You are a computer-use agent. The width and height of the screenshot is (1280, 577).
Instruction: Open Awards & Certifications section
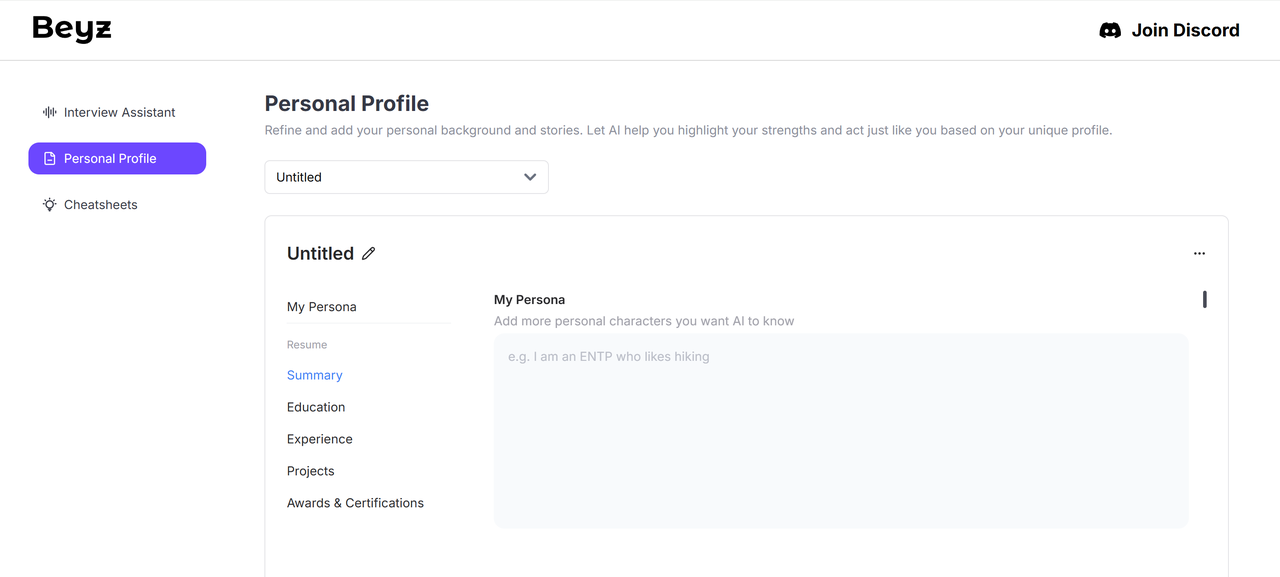click(355, 503)
